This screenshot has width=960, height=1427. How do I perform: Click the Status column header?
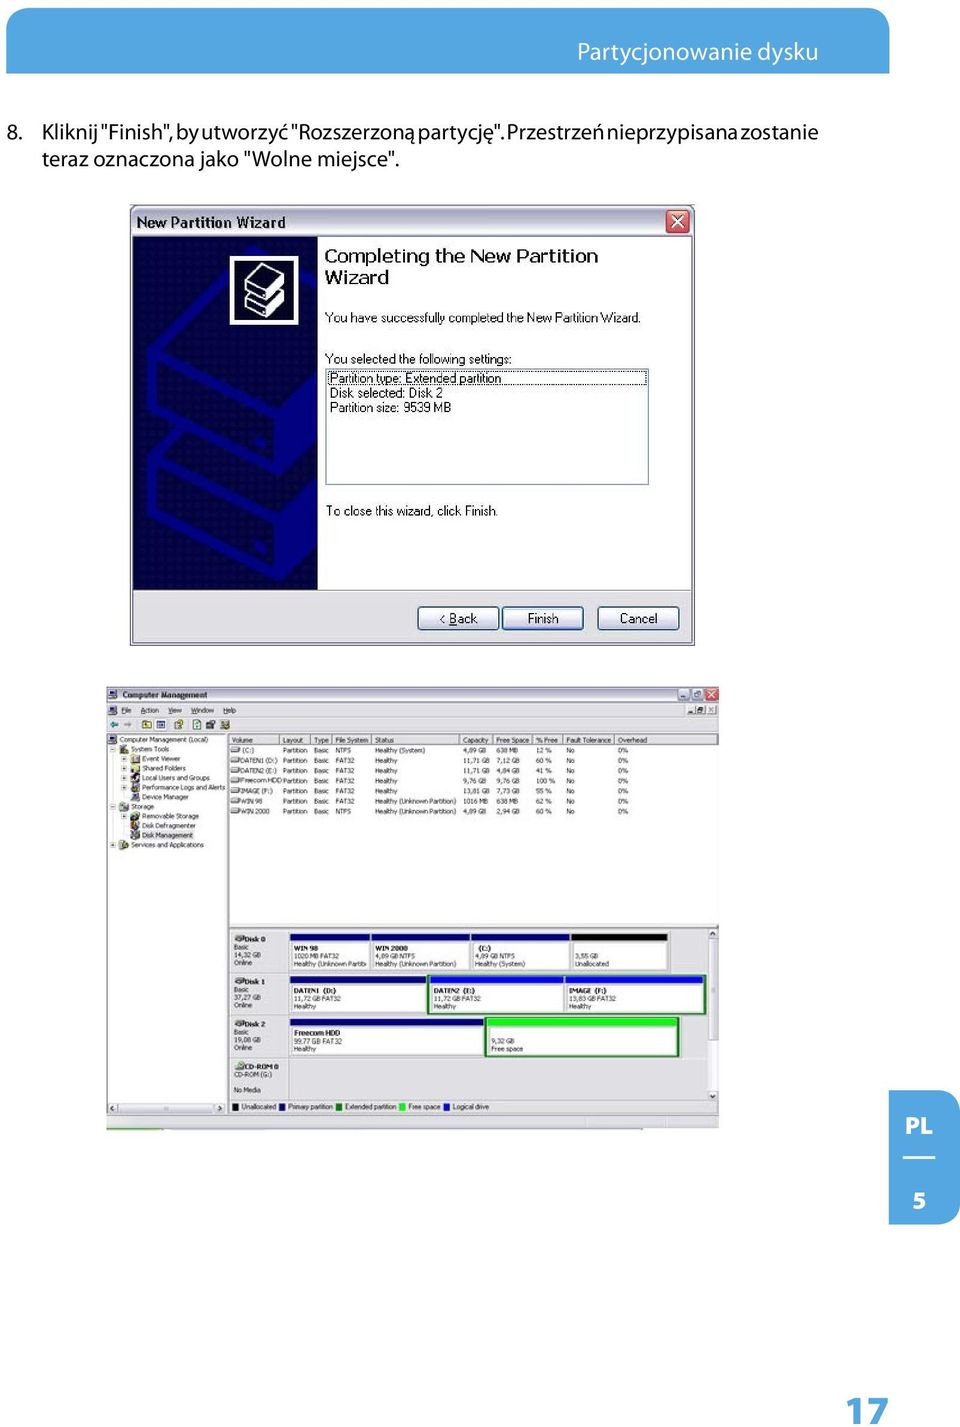(x=416, y=740)
